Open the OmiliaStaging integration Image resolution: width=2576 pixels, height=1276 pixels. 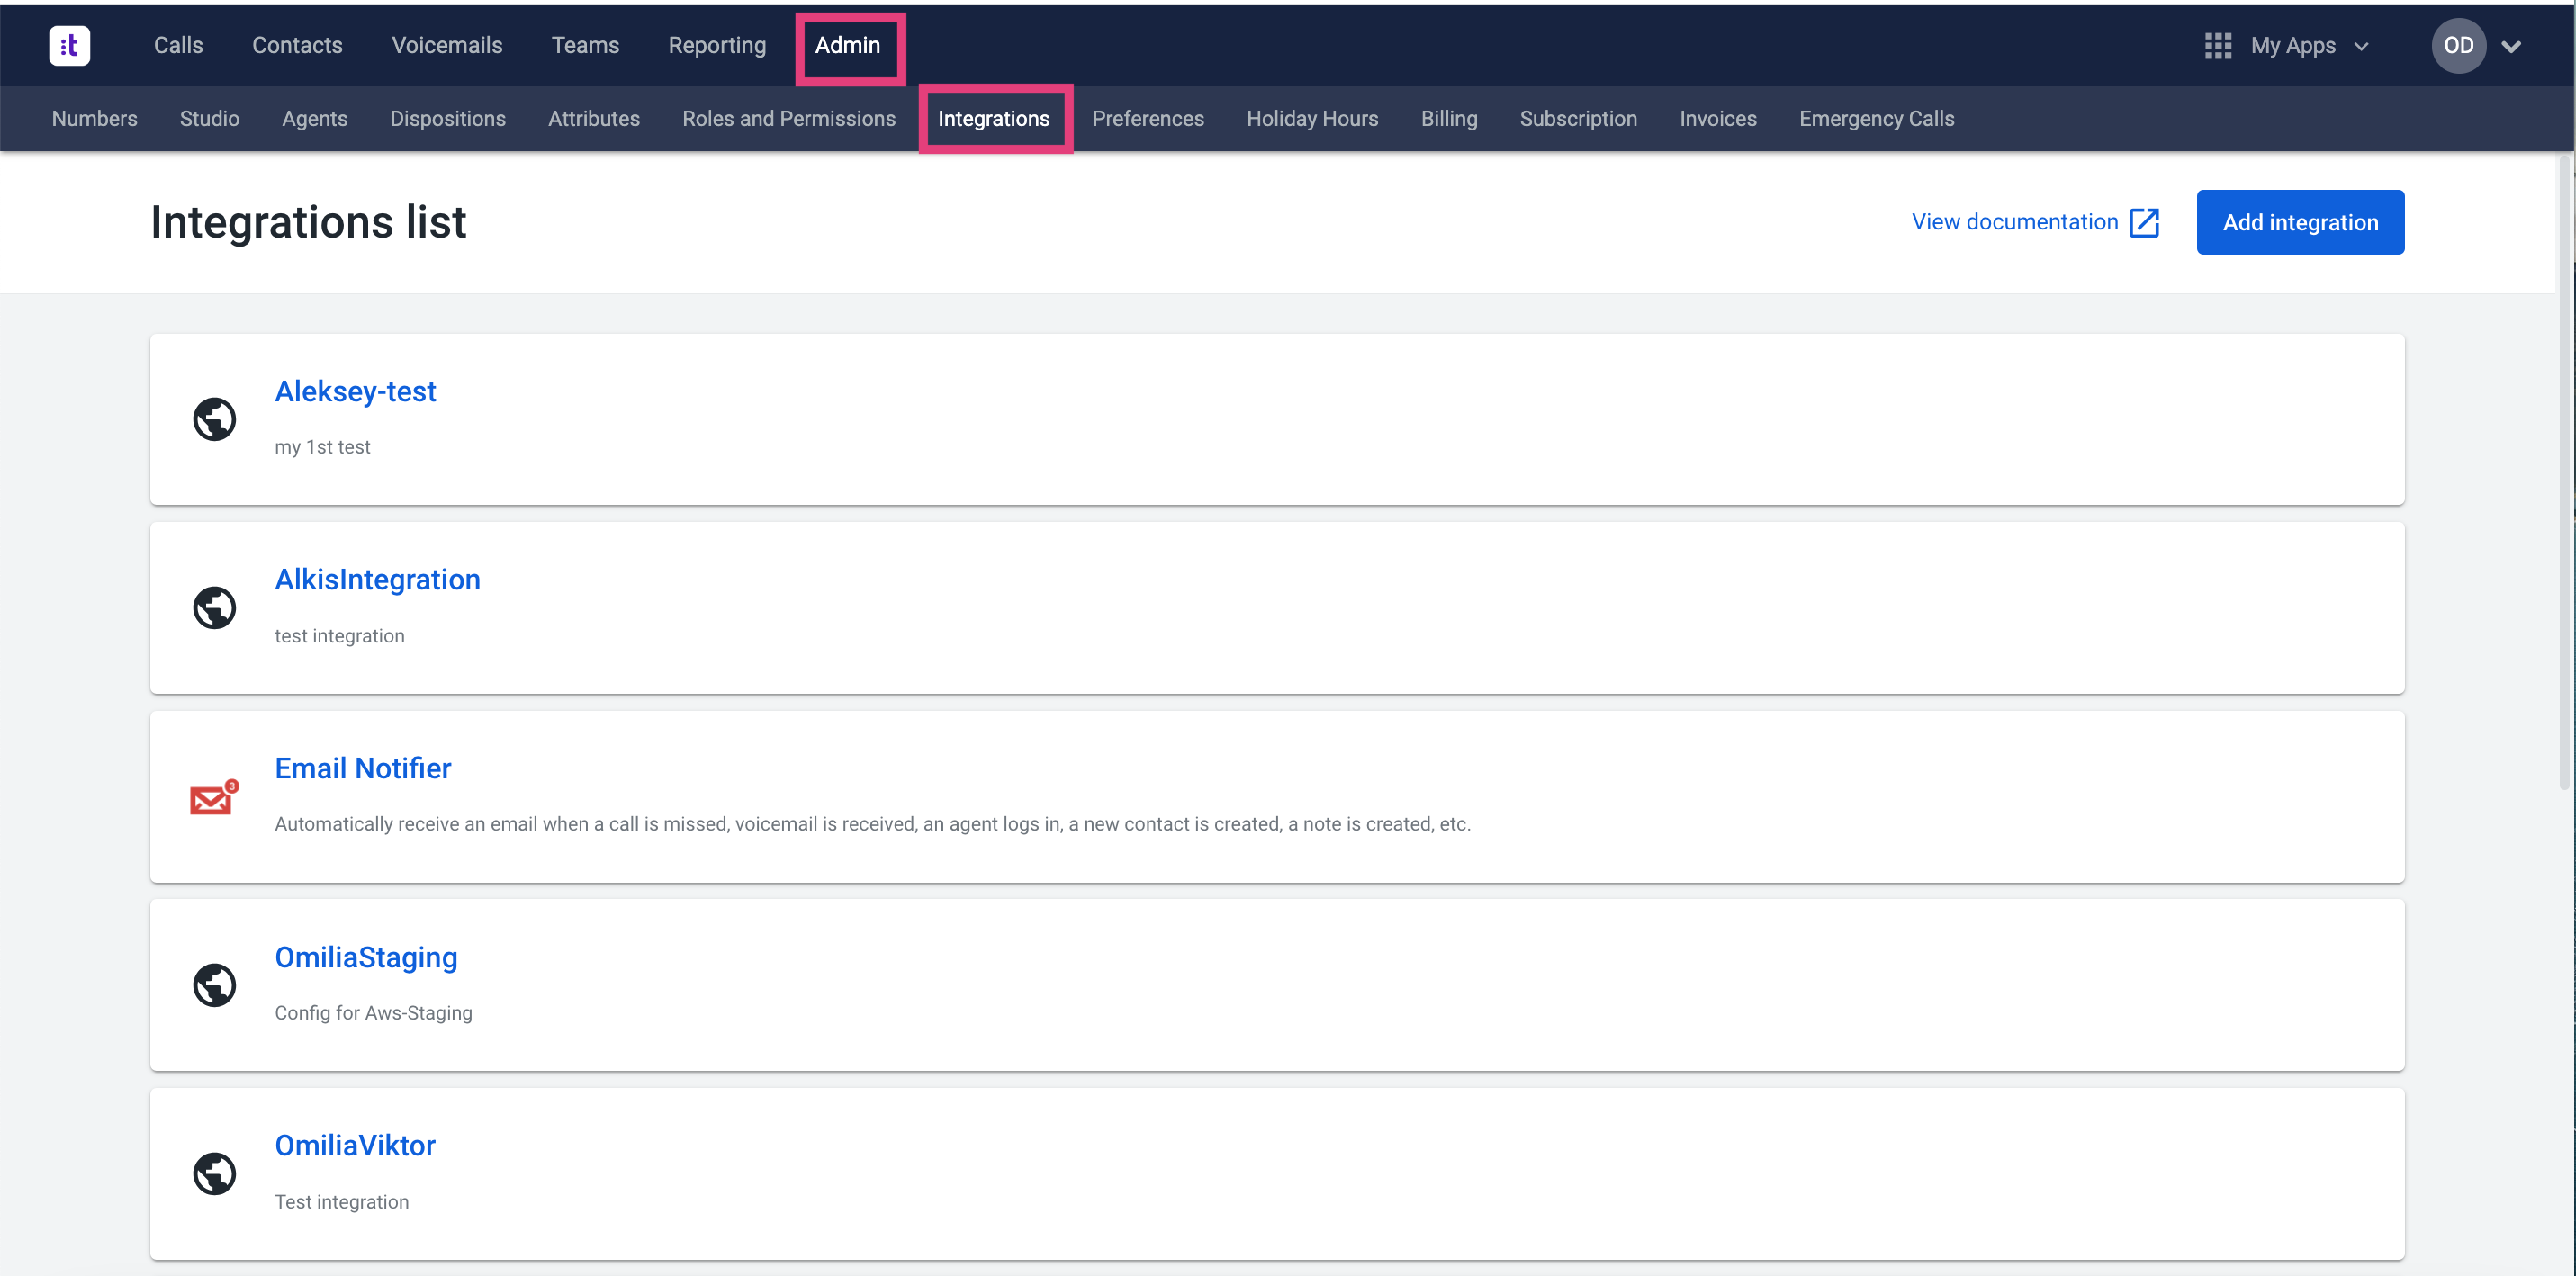pyautogui.click(x=365, y=957)
